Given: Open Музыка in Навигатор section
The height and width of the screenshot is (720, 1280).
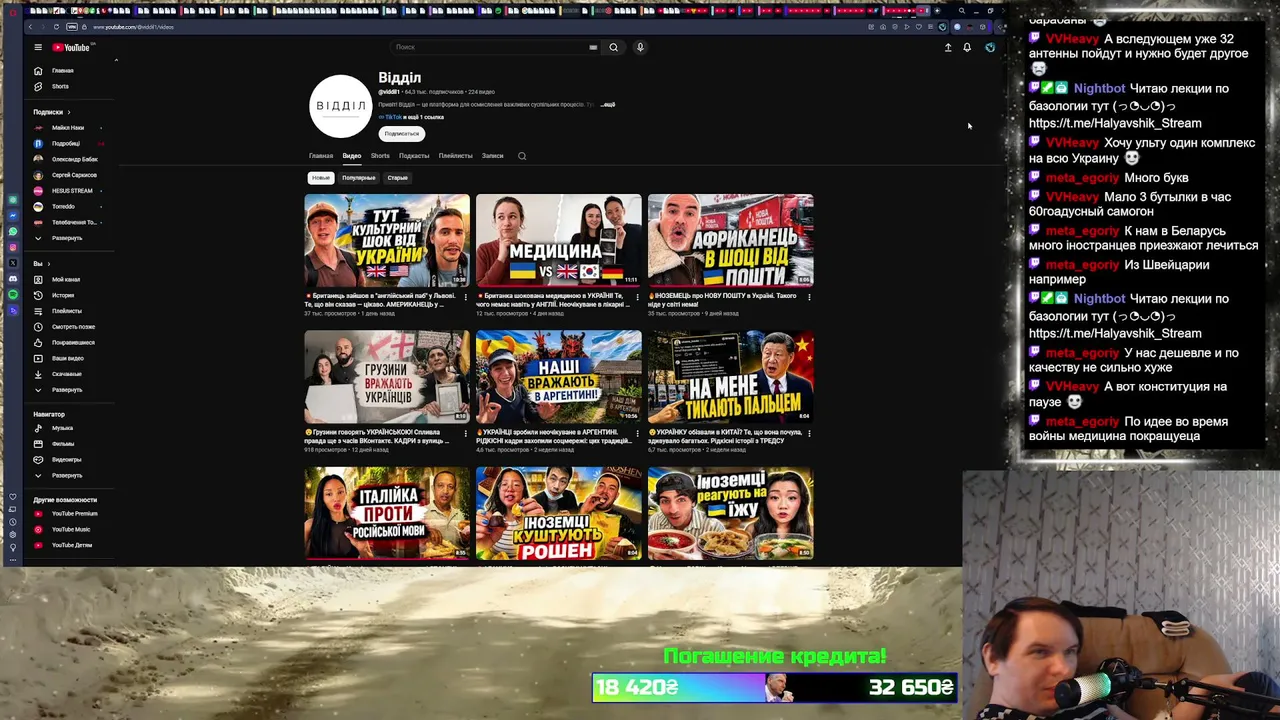Looking at the screenshot, I should [62, 428].
